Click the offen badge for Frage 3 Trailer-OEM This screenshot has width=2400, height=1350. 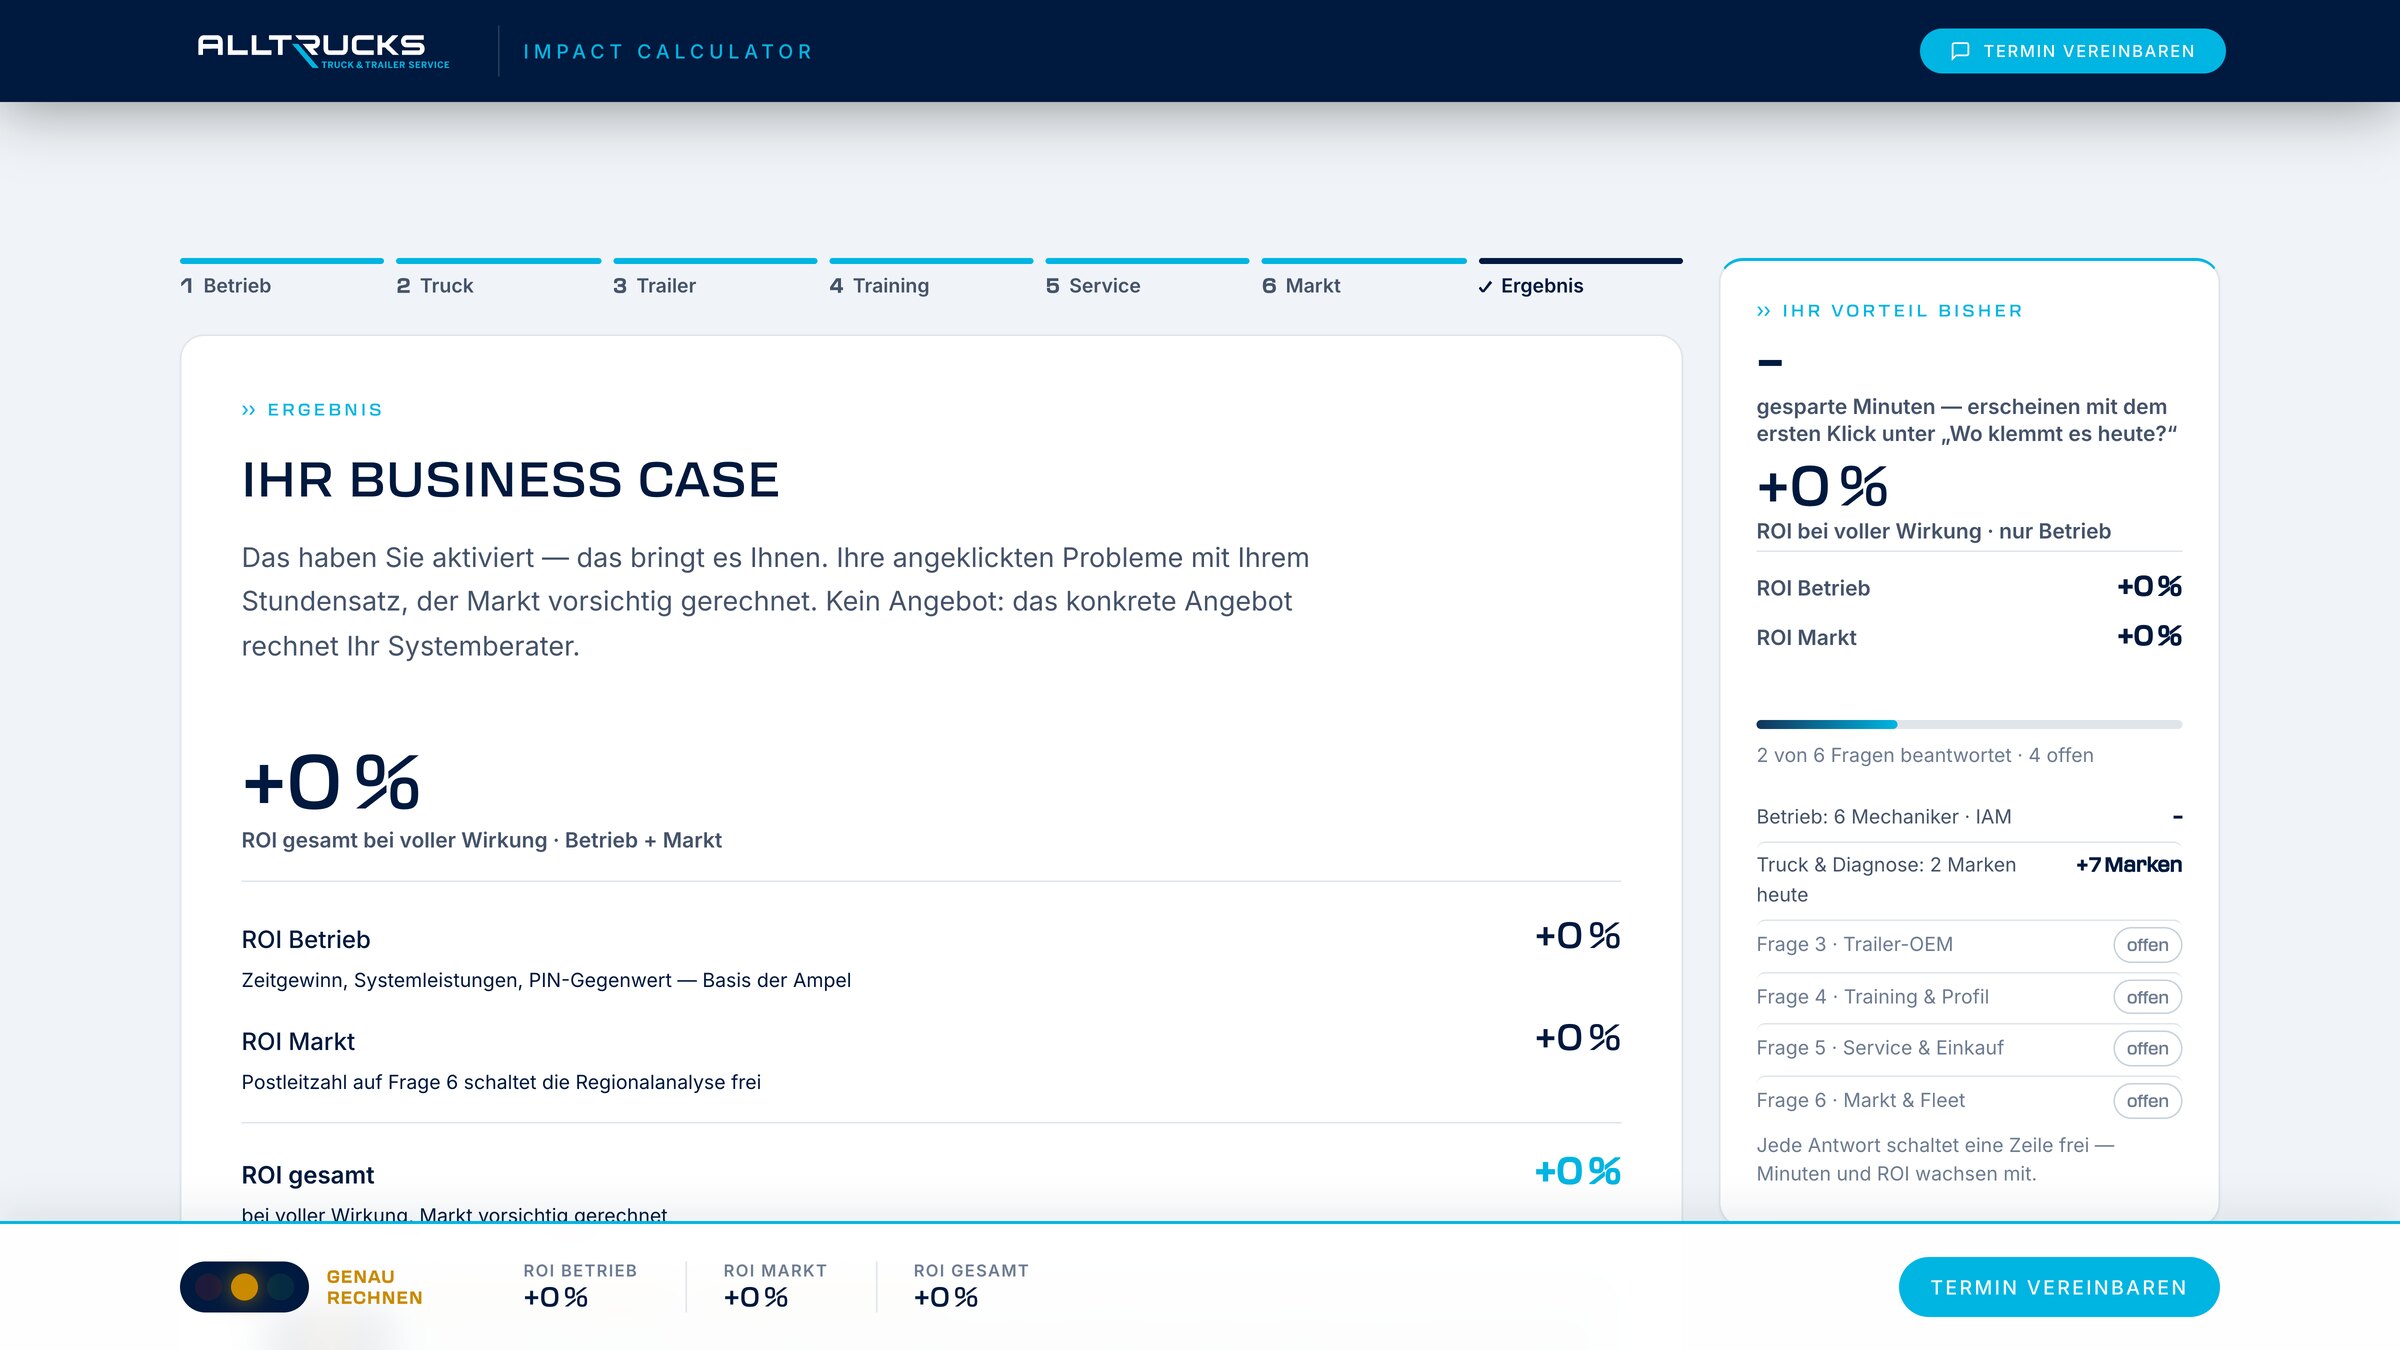click(2147, 945)
